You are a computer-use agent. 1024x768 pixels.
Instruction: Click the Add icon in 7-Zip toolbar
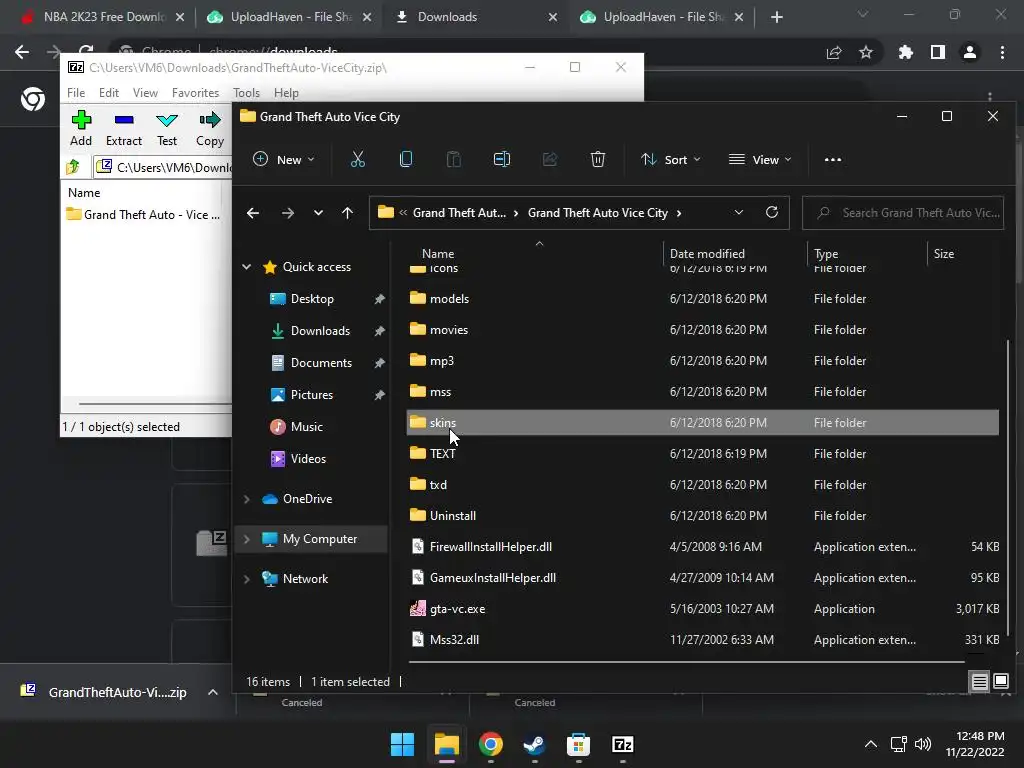pos(81,128)
